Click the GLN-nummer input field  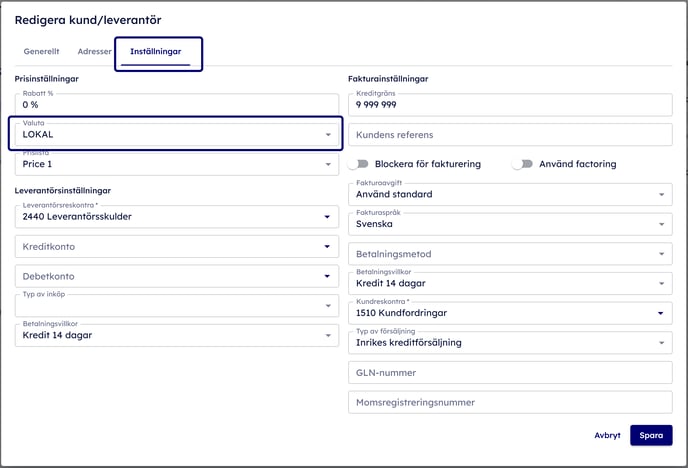tap(509, 373)
